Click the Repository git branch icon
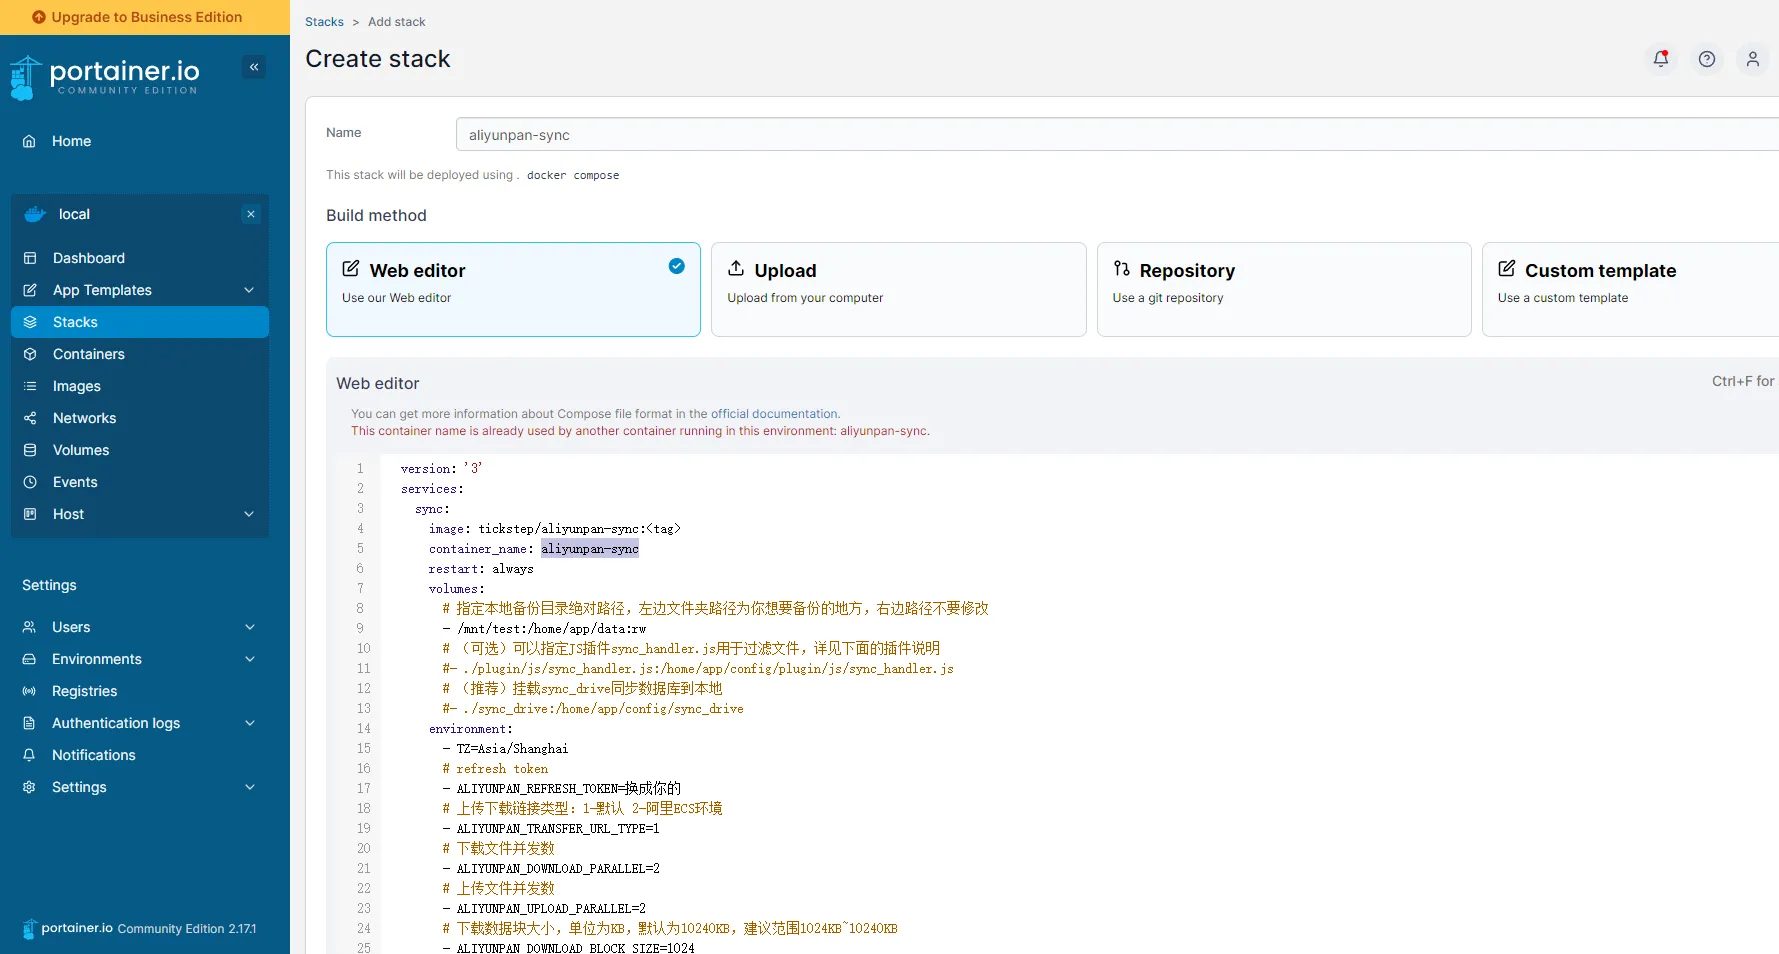This screenshot has height=954, width=1779. (x=1121, y=268)
